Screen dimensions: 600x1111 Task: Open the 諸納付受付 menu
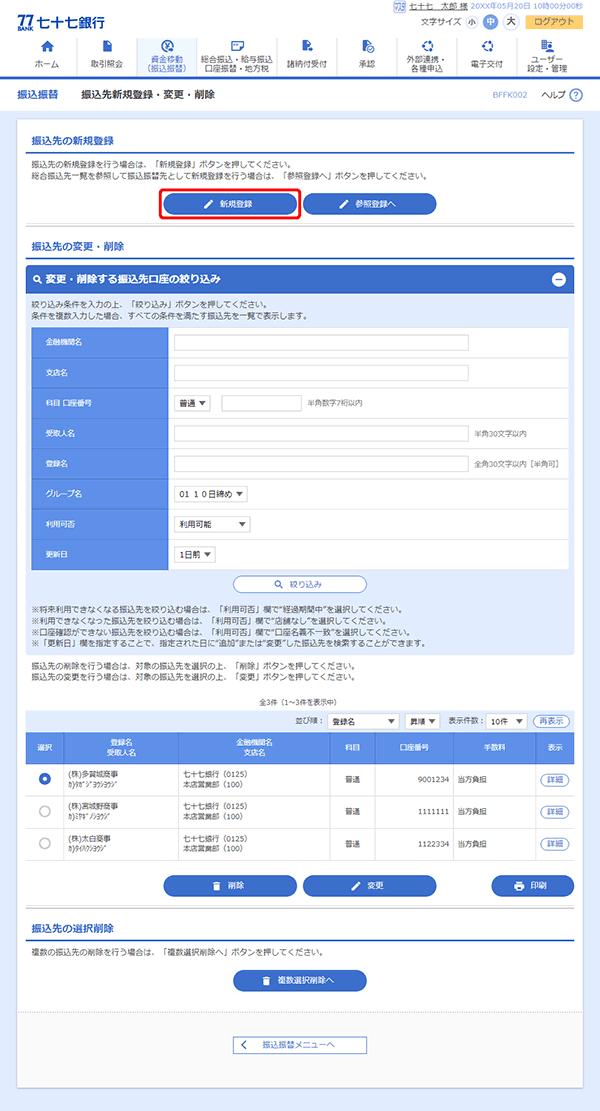[307, 57]
